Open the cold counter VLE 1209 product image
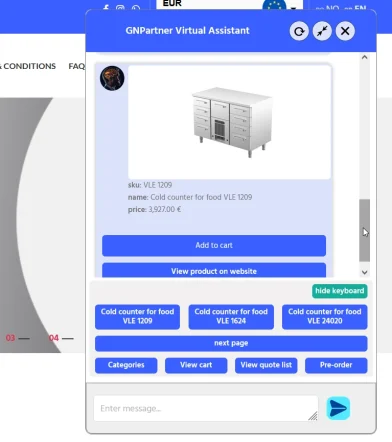Viewport: 392px width, 442px height. coord(229,122)
